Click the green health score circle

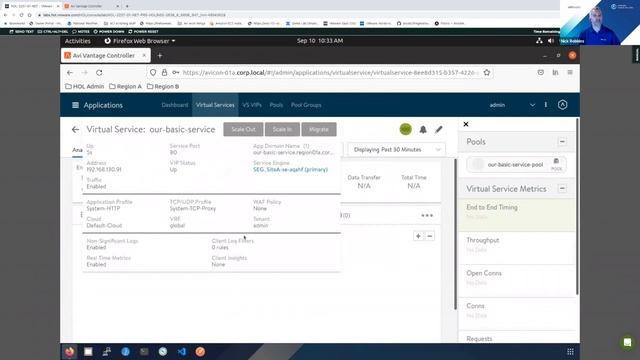(405, 129)
